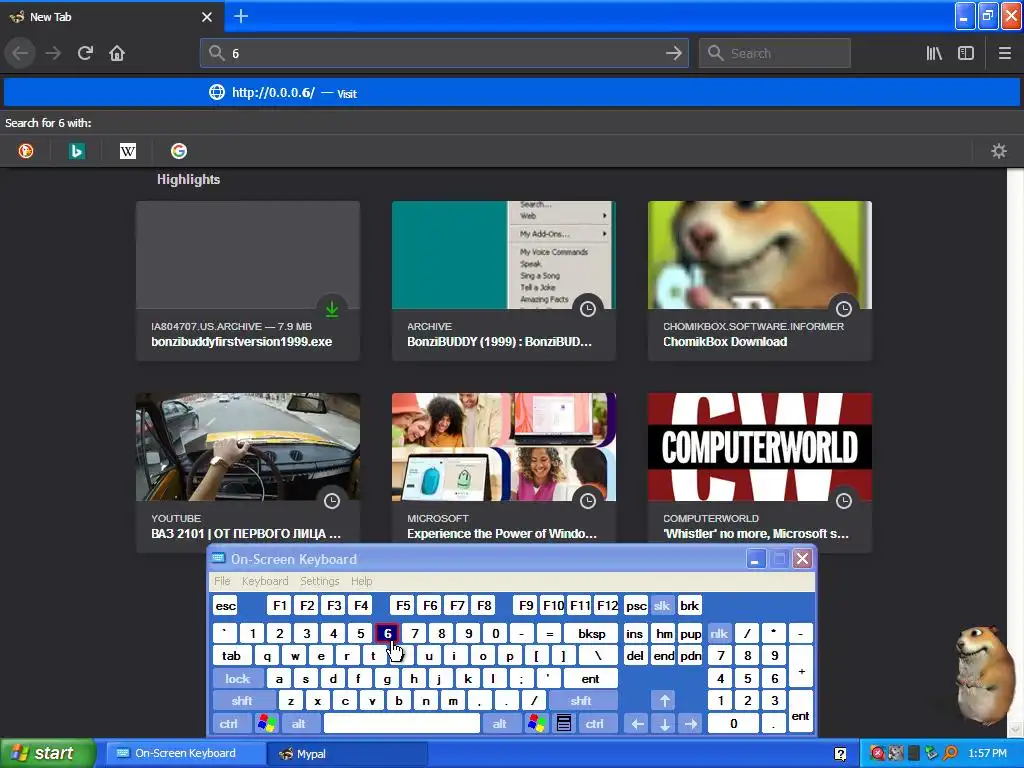Toggle the right alt key
Image resolution: width=1024 pixels, height=768 pixels.
(500, 724)
